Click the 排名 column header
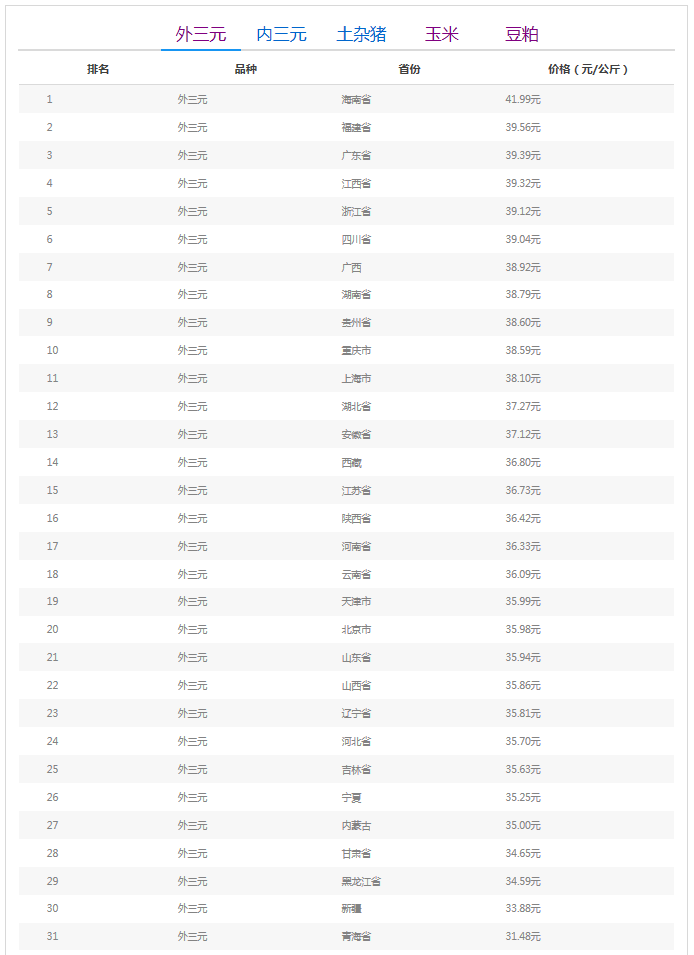This screenshot has height=955, width=694. [98, 69]
